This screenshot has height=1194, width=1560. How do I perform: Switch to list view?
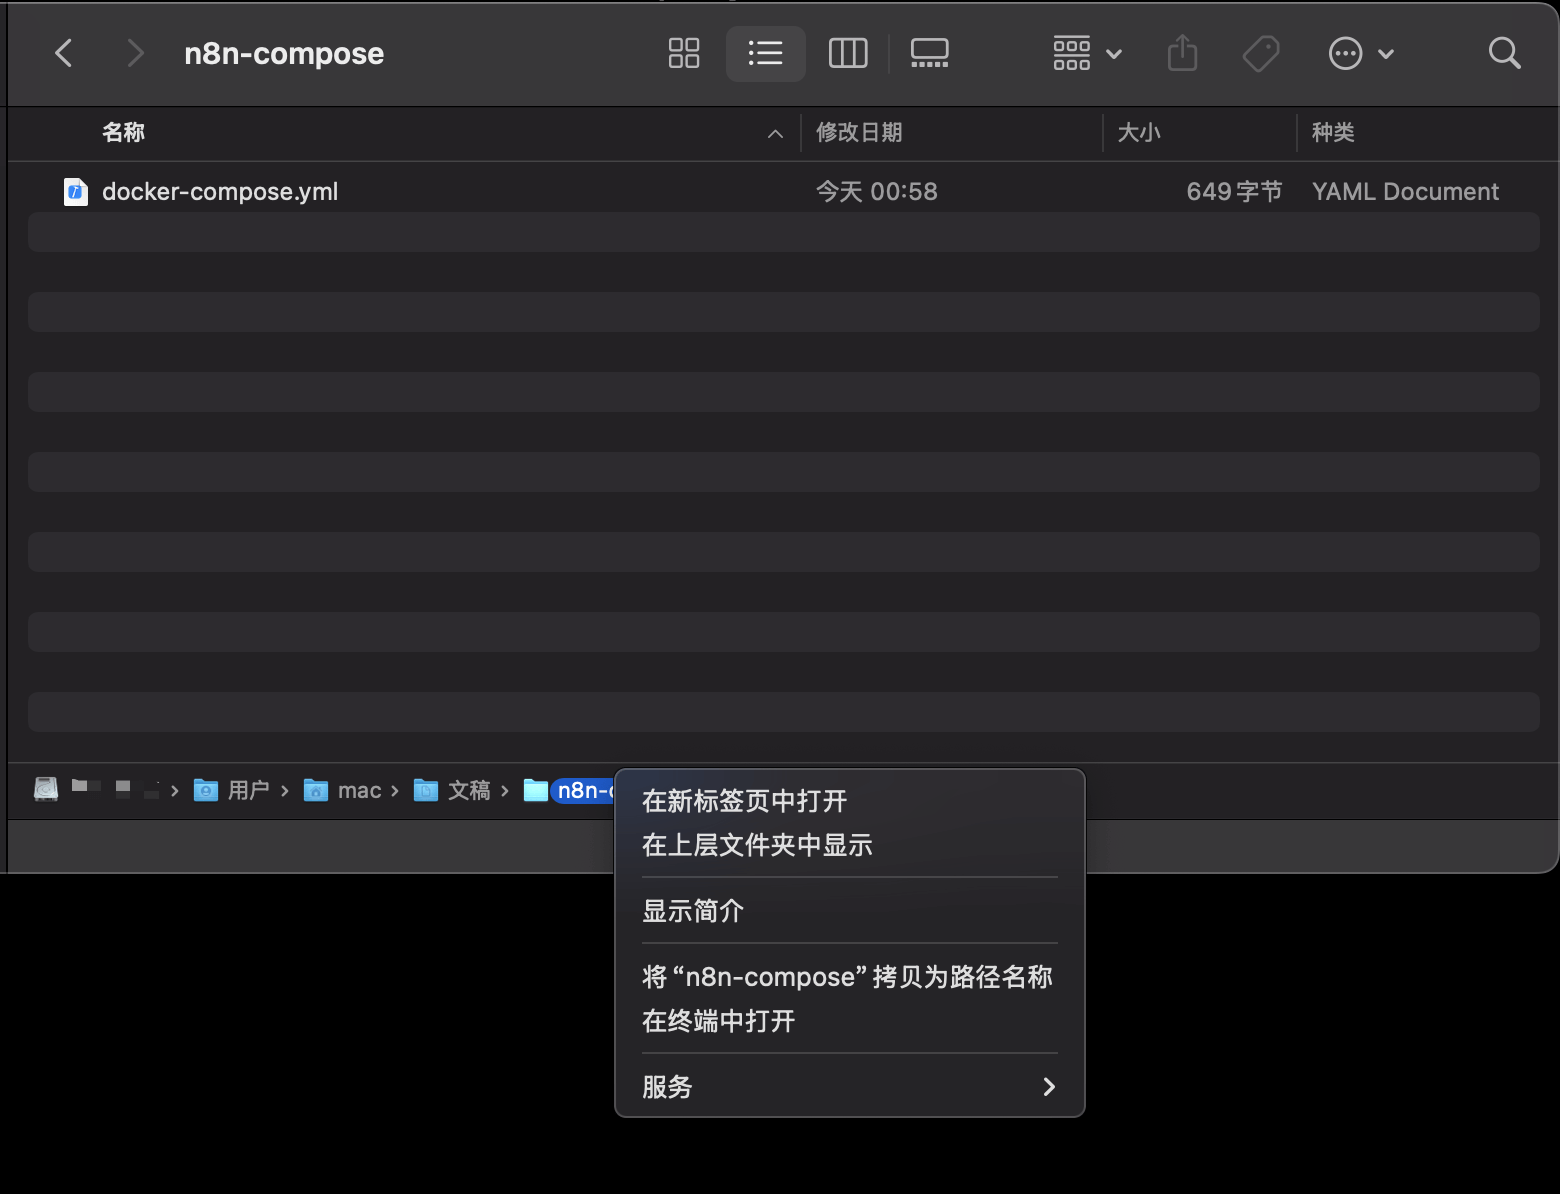(766, 53)
